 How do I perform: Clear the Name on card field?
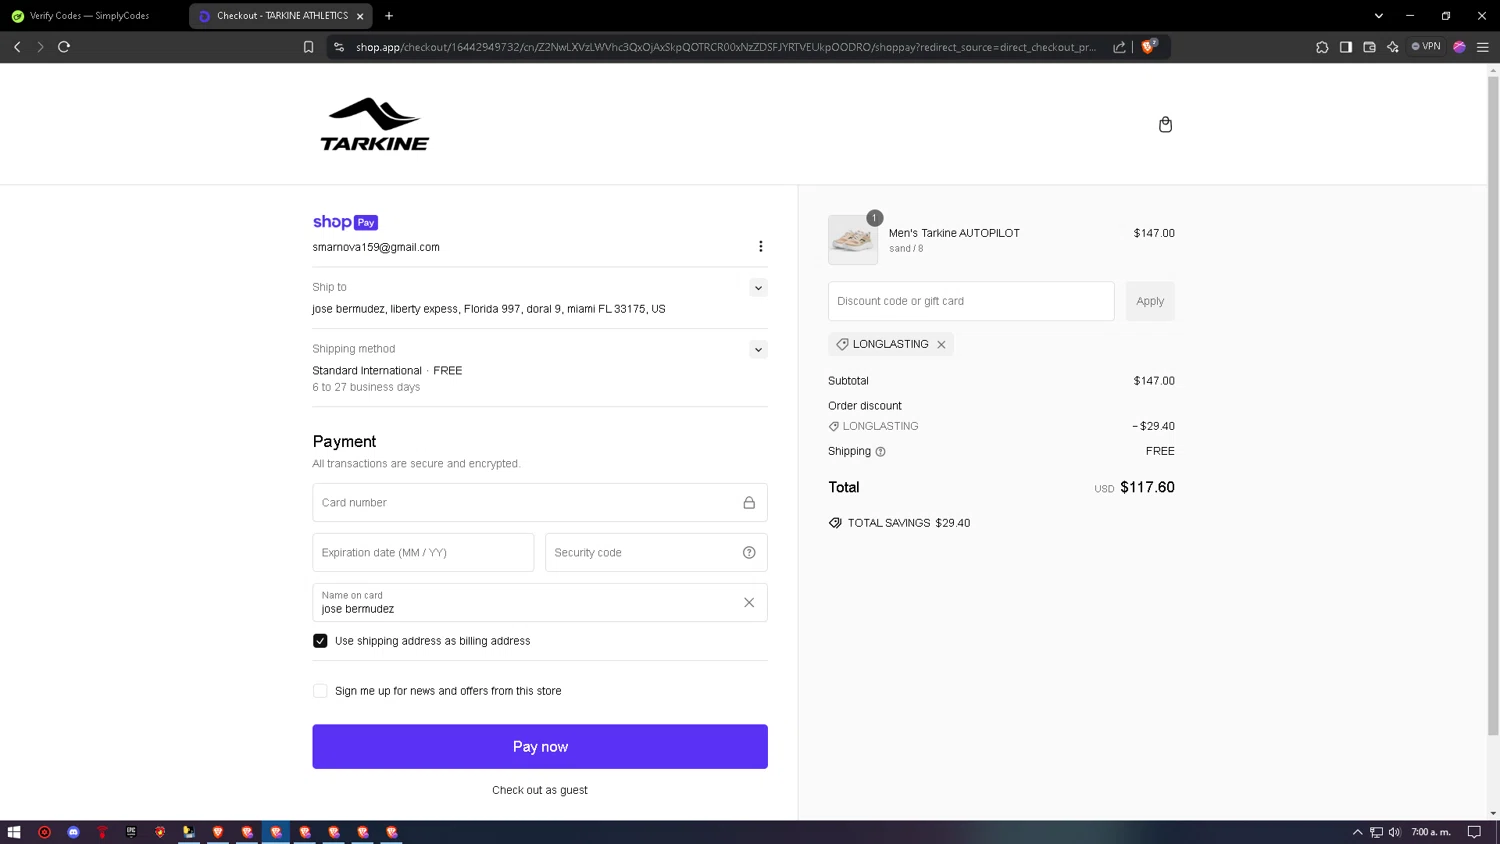click(749, 602)
